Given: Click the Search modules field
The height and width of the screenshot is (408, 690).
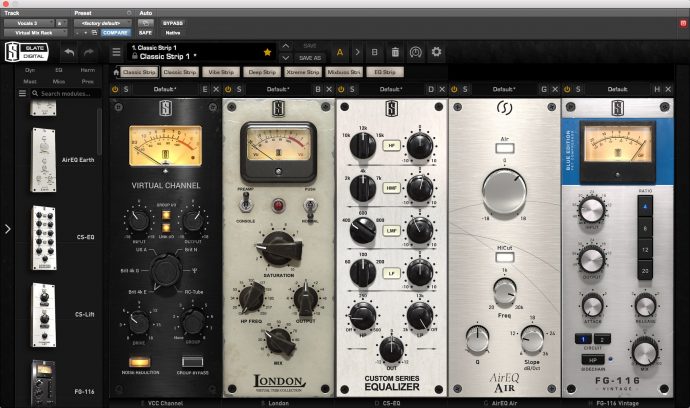Looking at the screenshot, I should [x=65, y=93].
